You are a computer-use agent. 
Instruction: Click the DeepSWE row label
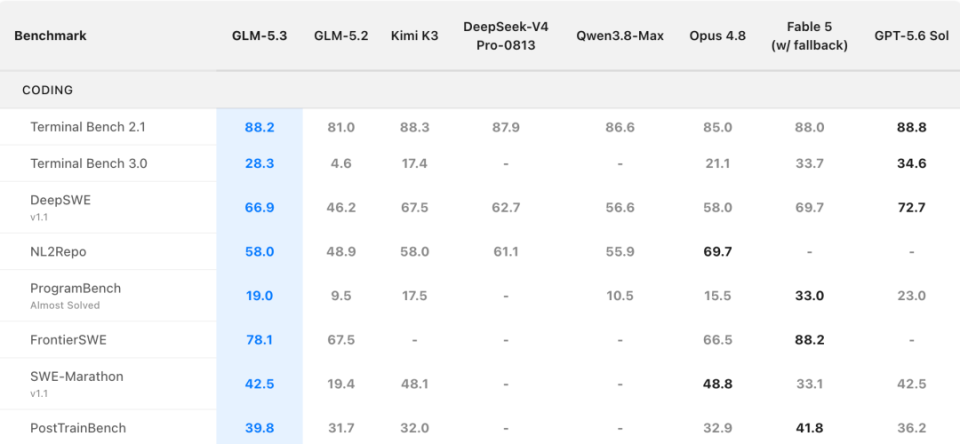click(61, 200)
